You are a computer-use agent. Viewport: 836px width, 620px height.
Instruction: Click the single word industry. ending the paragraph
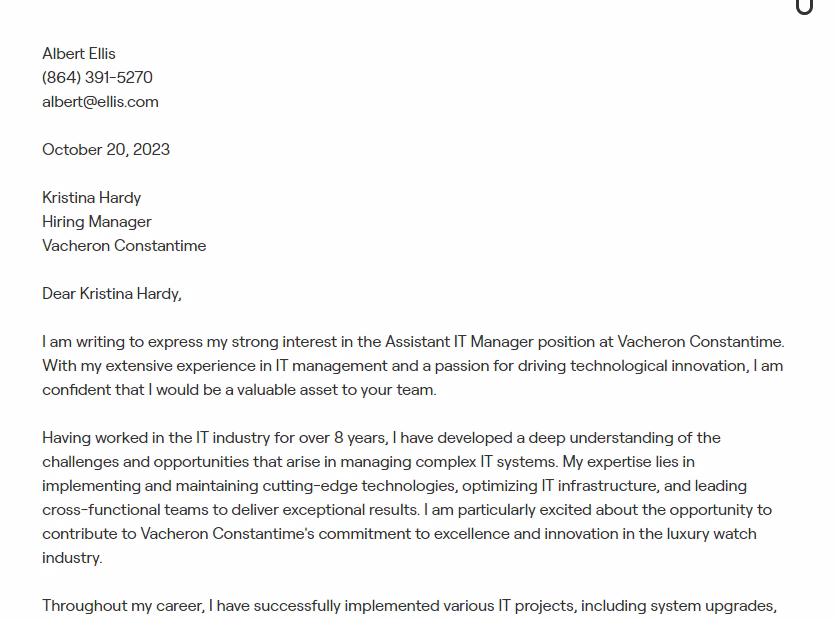point(72,558)
